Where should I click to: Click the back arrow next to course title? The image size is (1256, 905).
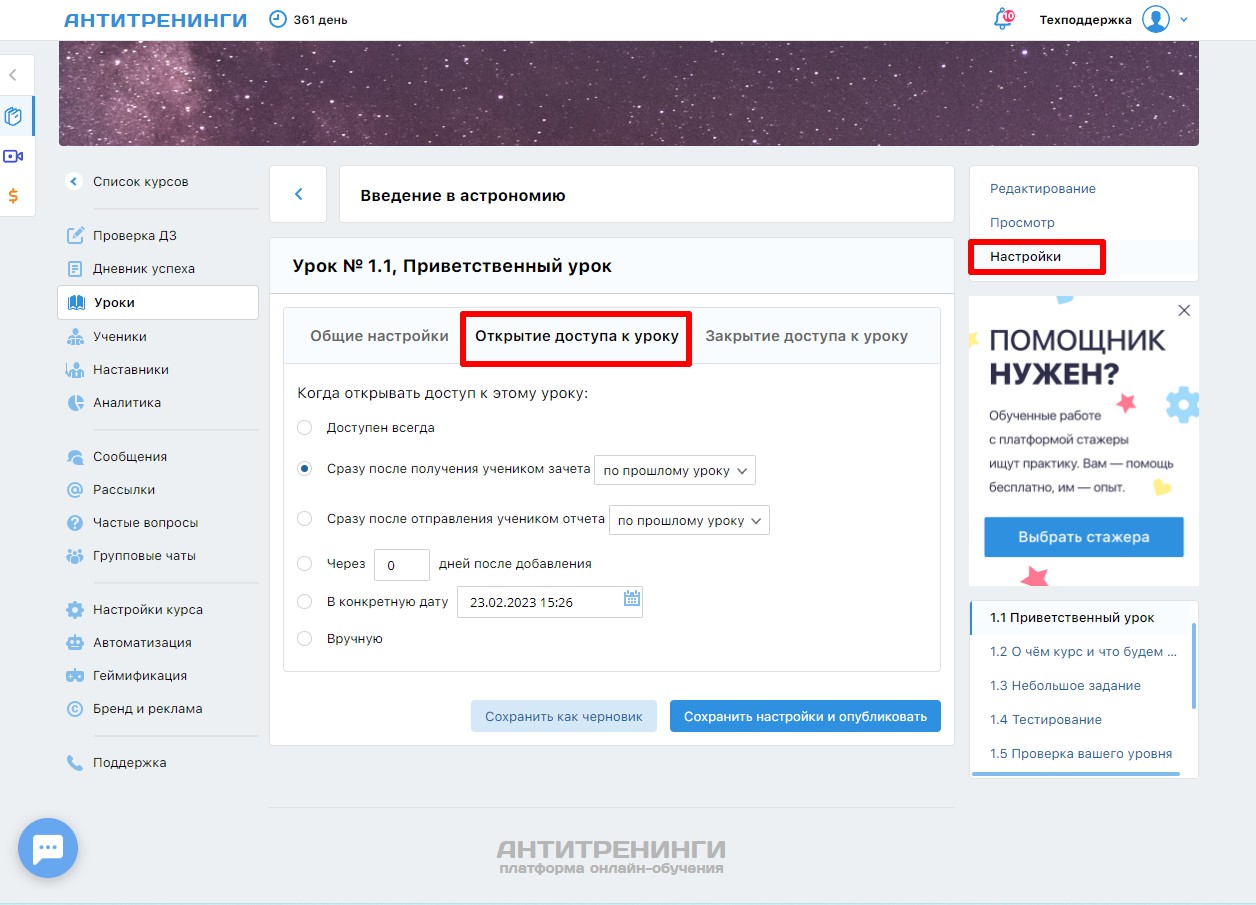click(x=298, y=195)
